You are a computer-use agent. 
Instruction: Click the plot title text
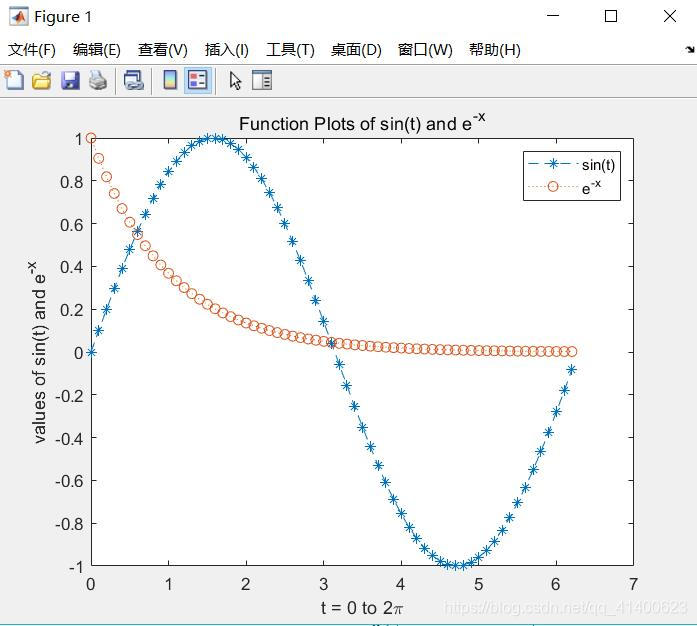click(362, 122)
